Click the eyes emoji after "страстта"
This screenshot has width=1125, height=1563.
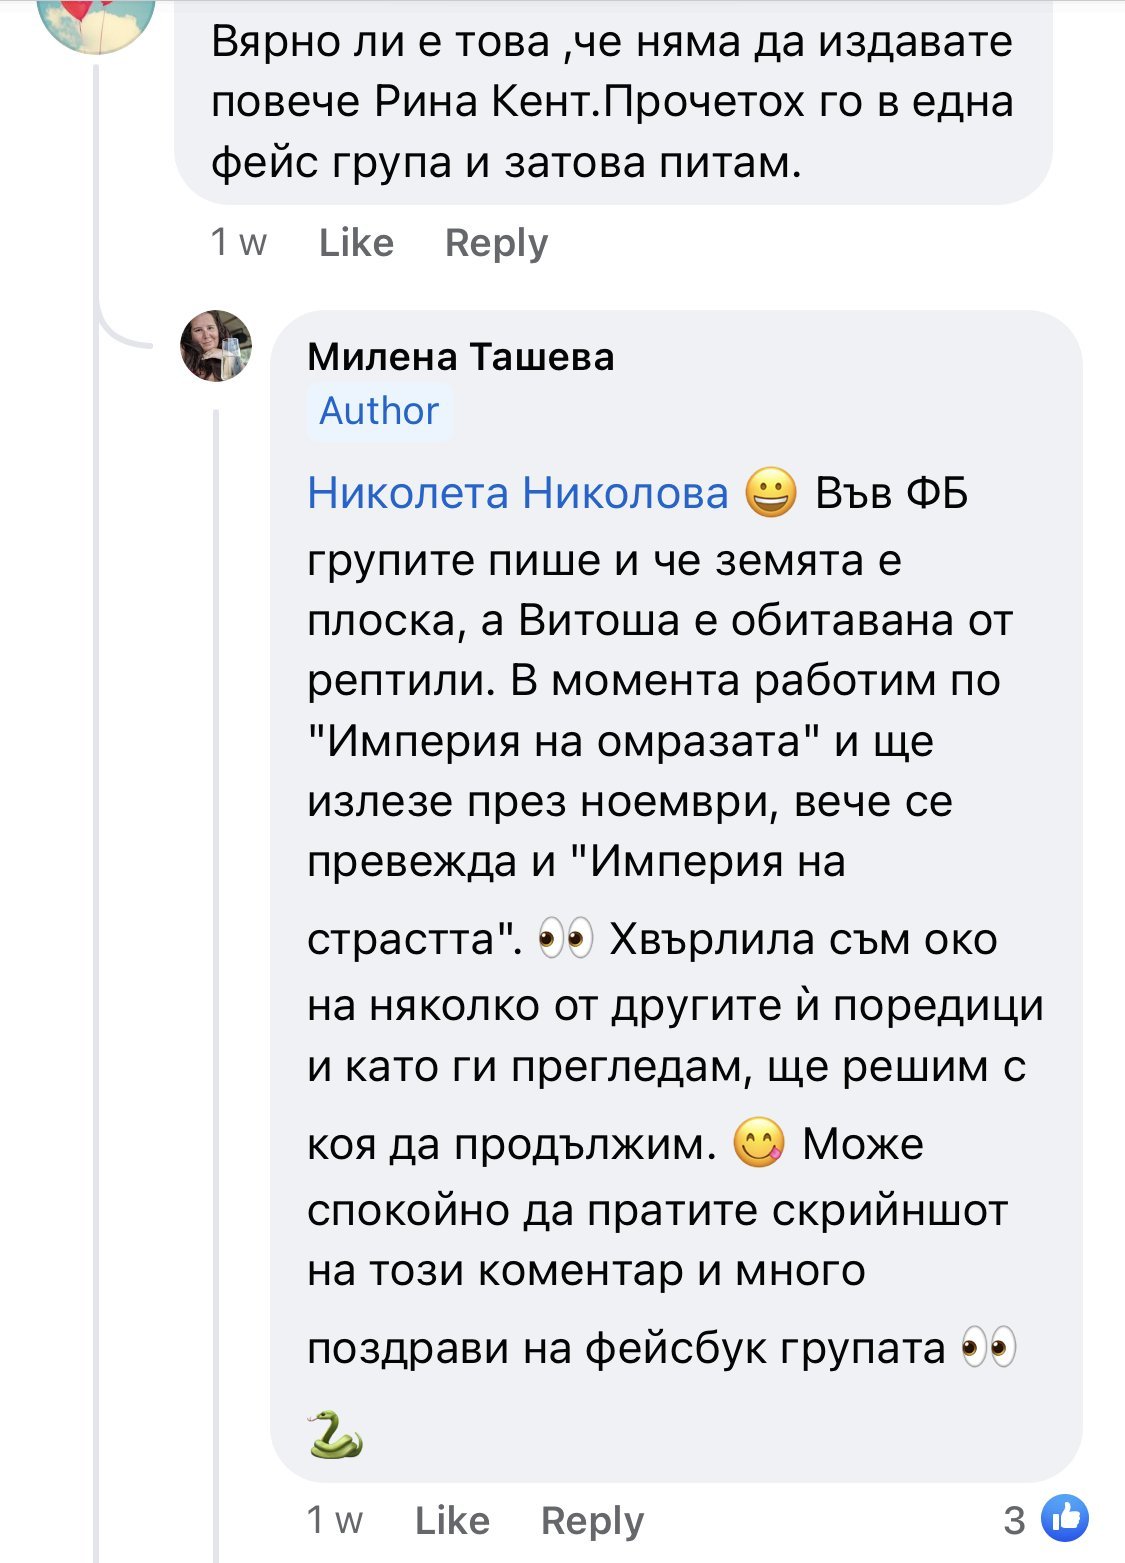pyautogui.click(x=566, y=940)
